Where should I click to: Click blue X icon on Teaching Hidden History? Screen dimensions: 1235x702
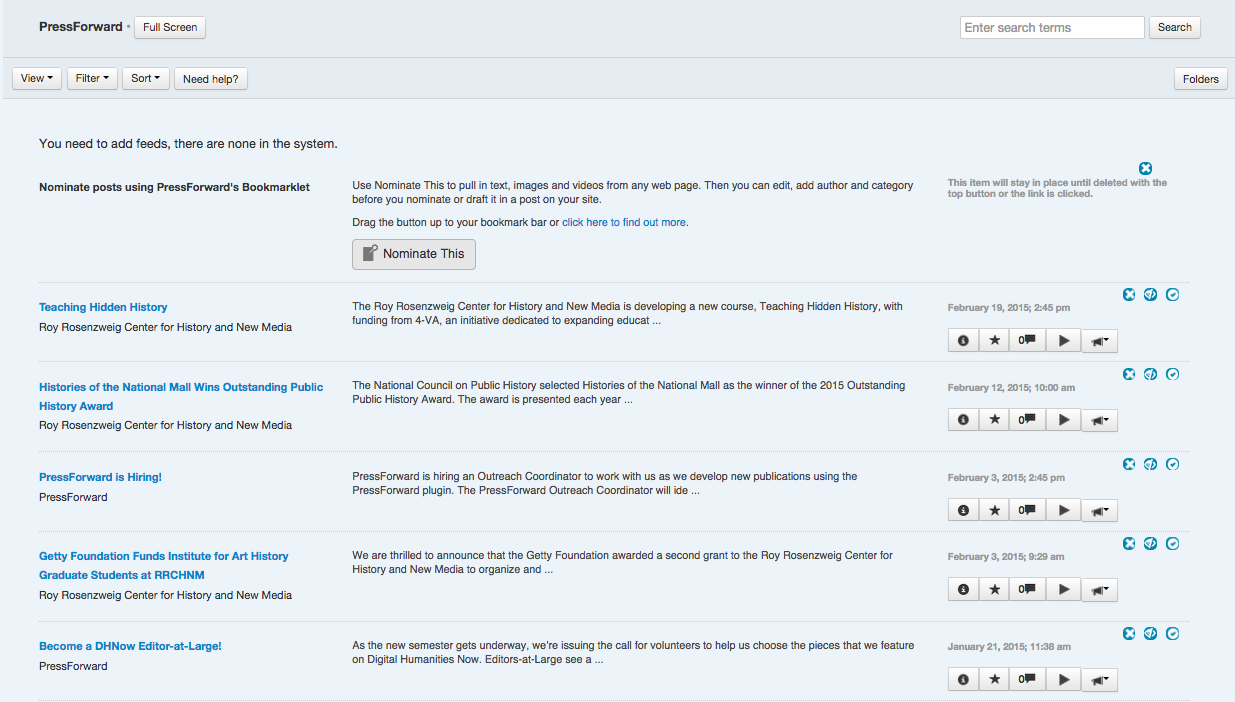point(1129,294)
